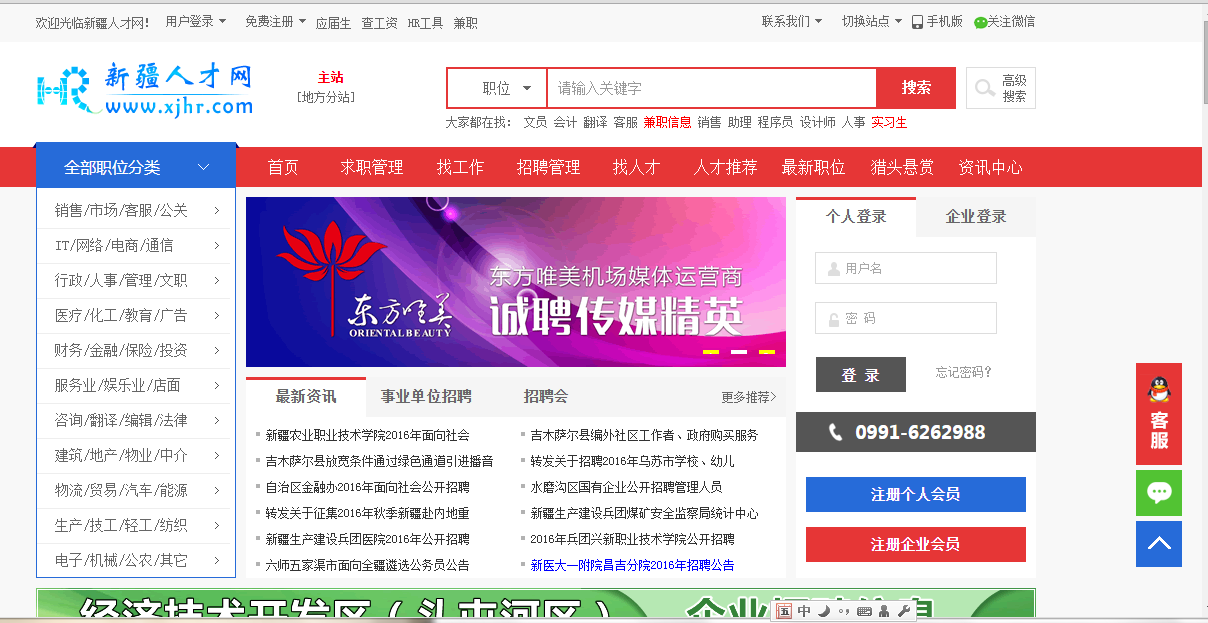Image resolution: width=1208 pixels, height=623 pixels.
Task: Select the first banner carousel dot
Action: [711, 352]
